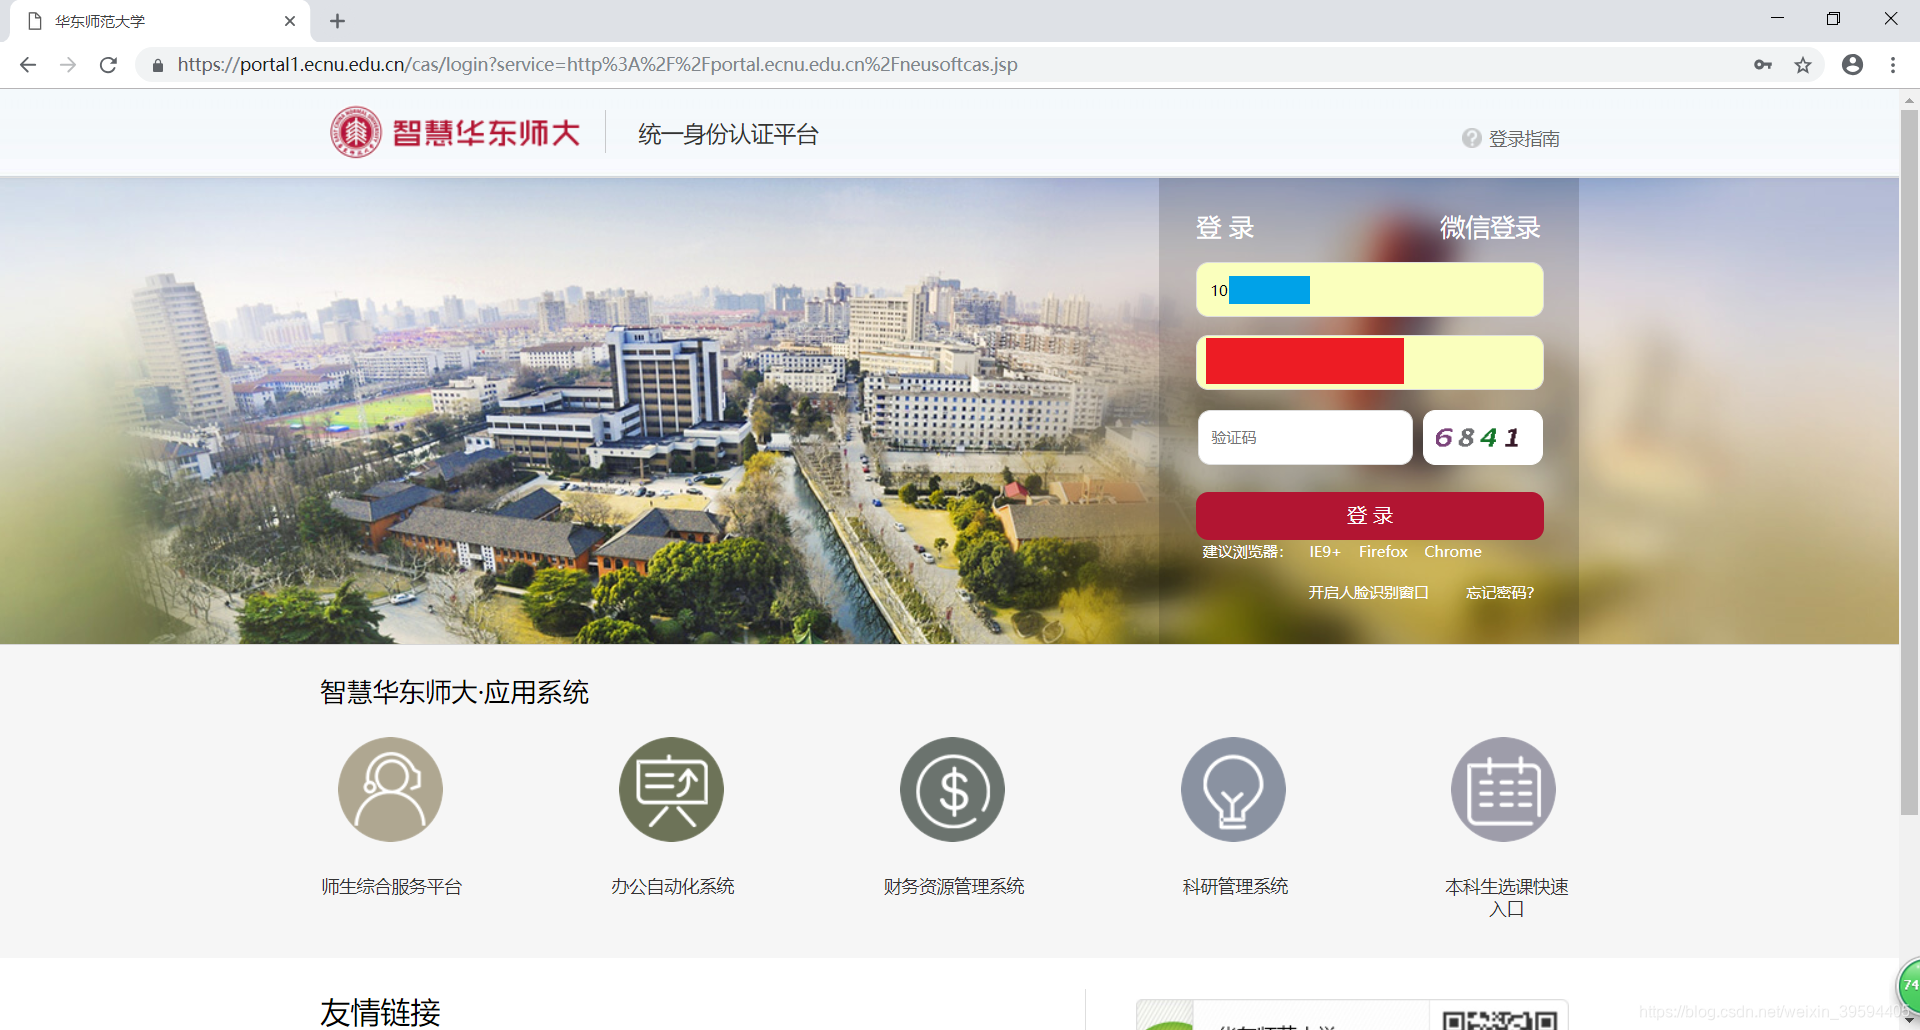Click the password input field
1920x1030 pixels.
coord(1370,362)
